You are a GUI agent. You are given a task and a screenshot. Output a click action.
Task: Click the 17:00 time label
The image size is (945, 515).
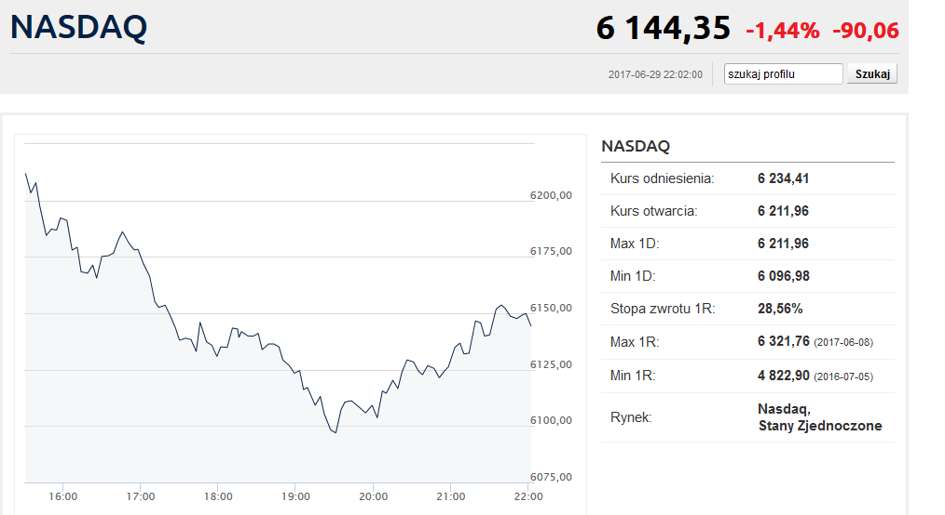pyautogui.click(x=140, y=496)
